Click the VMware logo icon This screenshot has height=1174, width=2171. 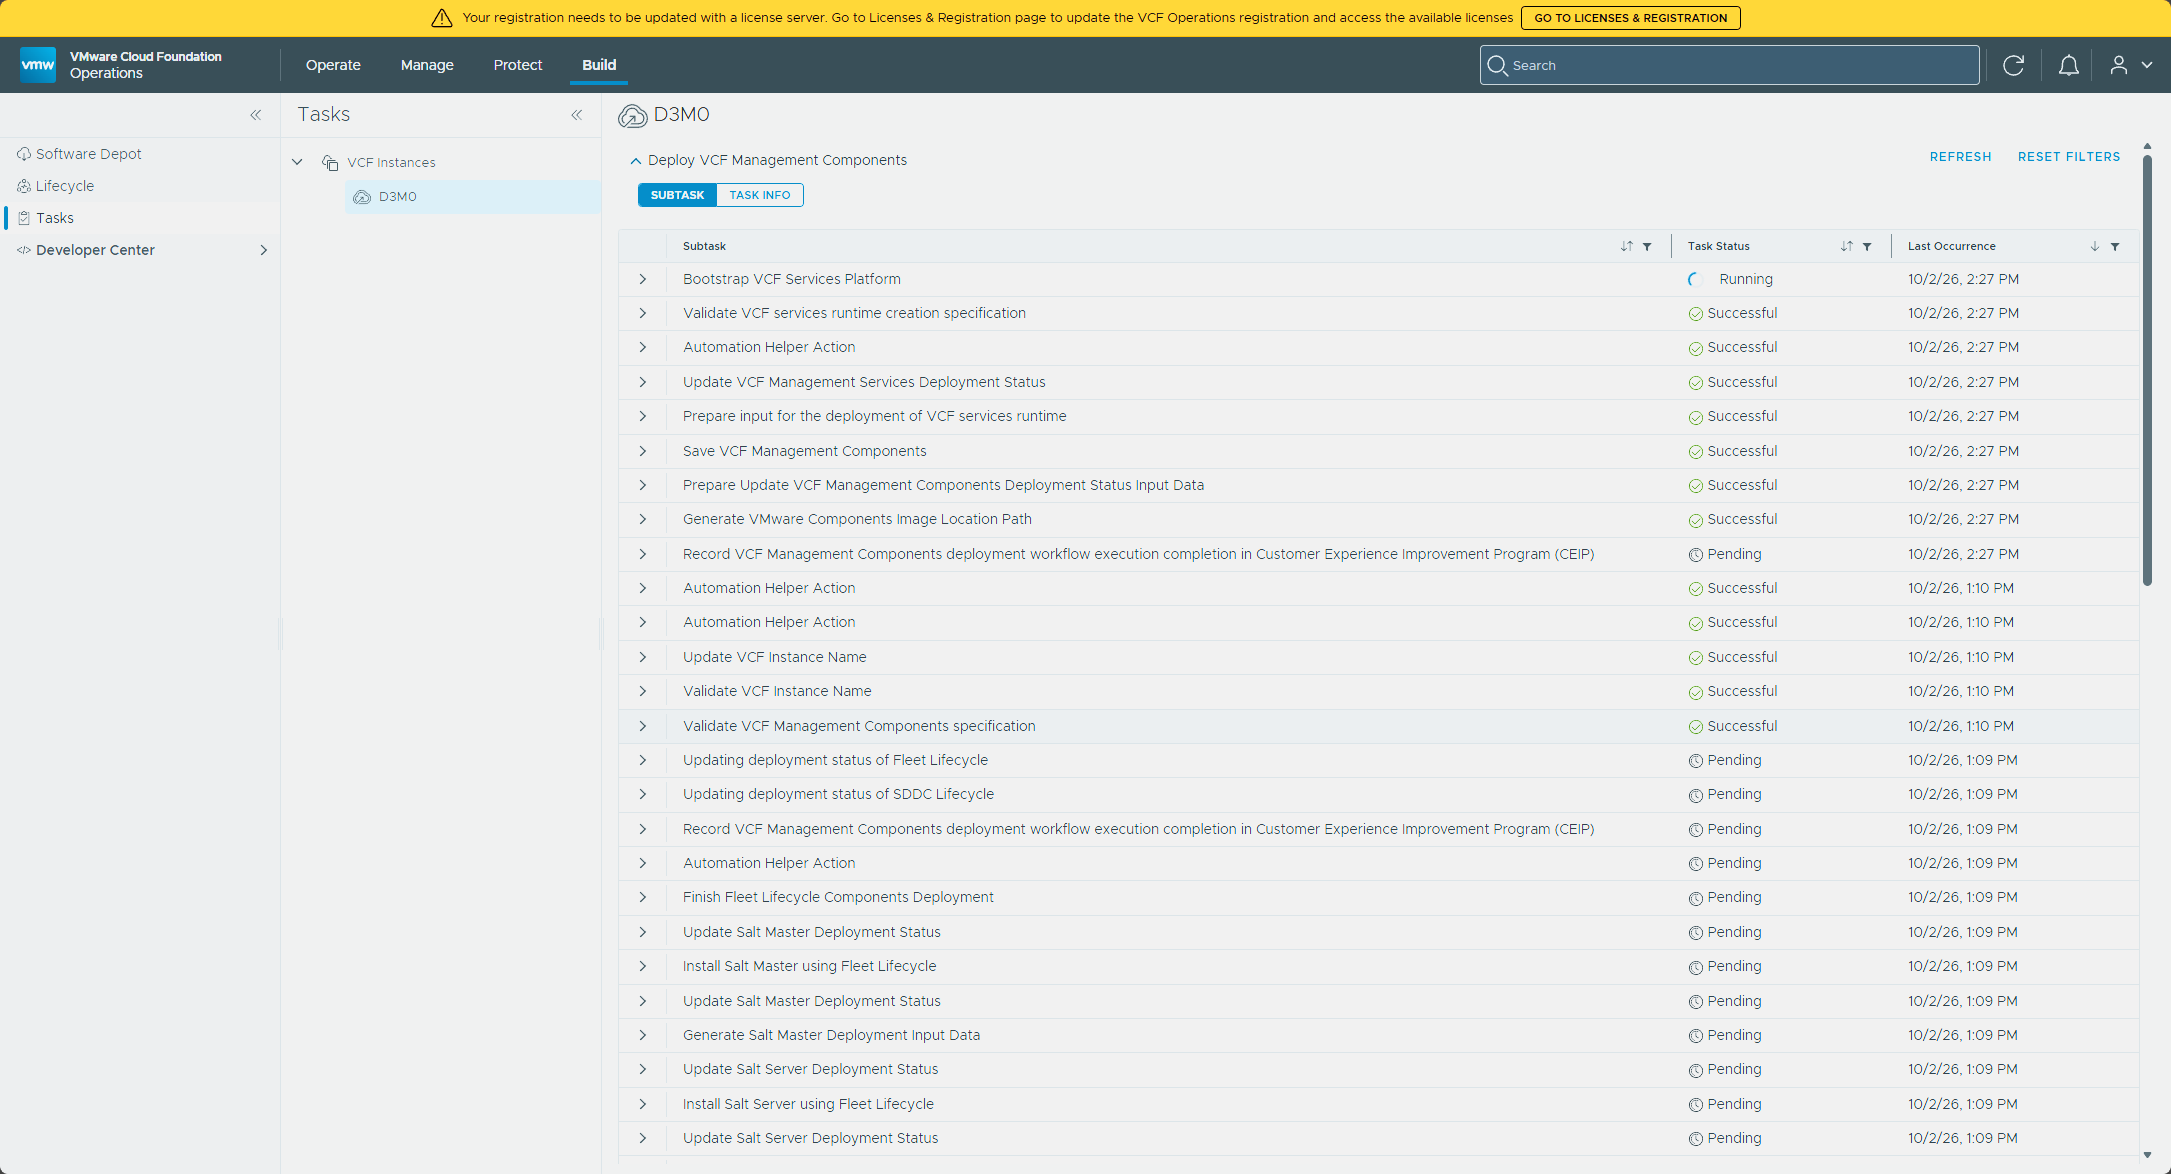38,65
